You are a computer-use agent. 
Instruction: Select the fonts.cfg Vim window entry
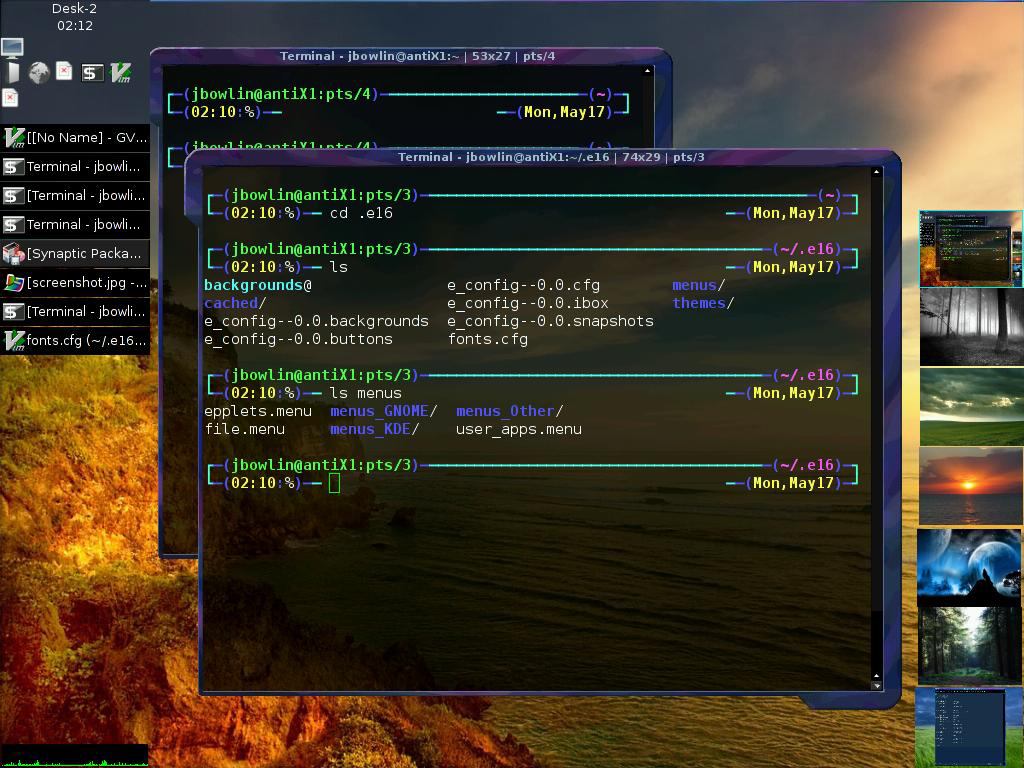tap(75, 341)
